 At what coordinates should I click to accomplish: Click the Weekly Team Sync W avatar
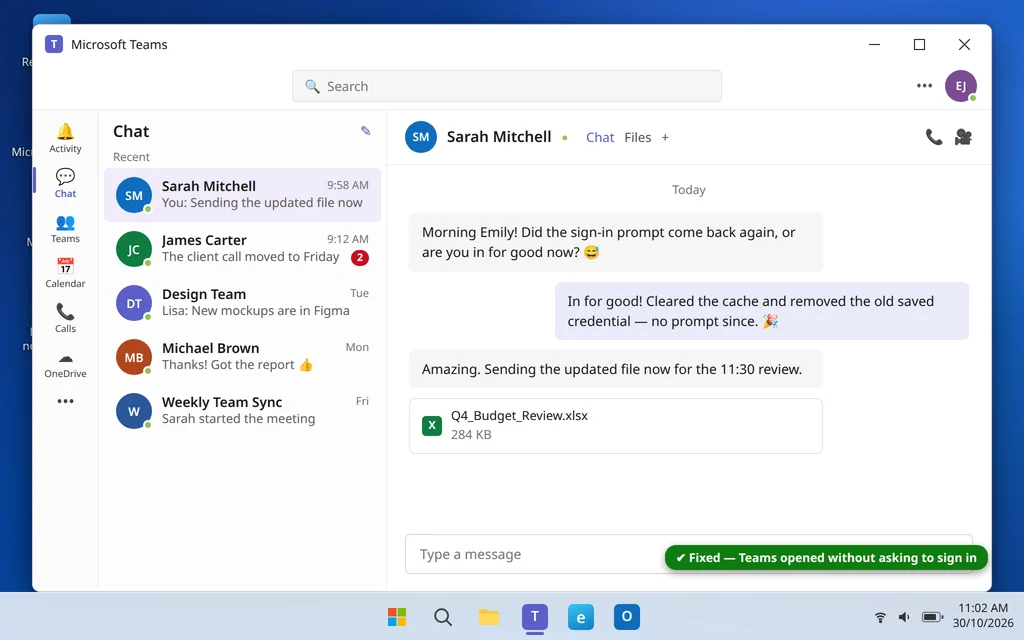tap(134, 411)
